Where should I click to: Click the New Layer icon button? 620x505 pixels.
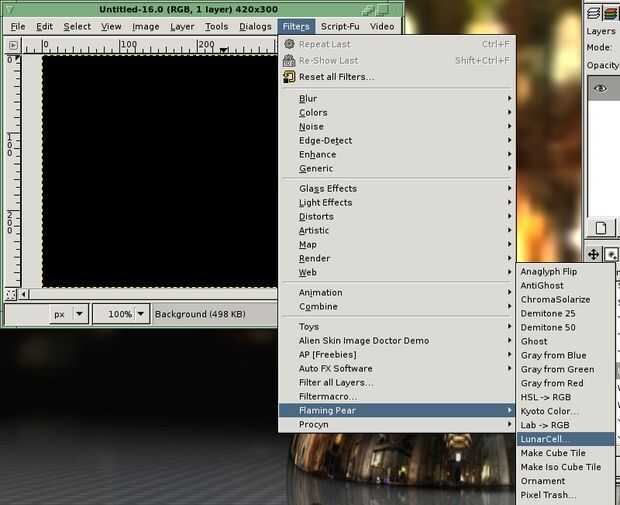click(601, 228)
